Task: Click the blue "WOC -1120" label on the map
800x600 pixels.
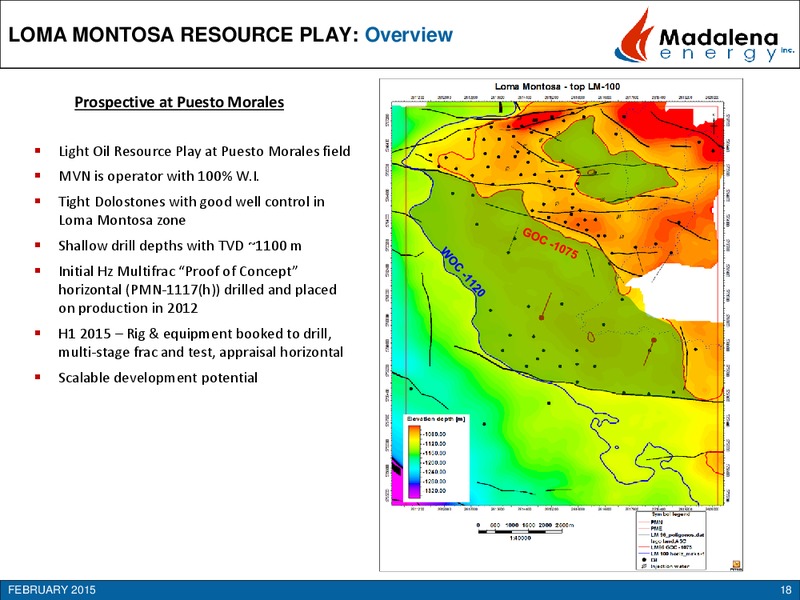Action: [463, 271]
